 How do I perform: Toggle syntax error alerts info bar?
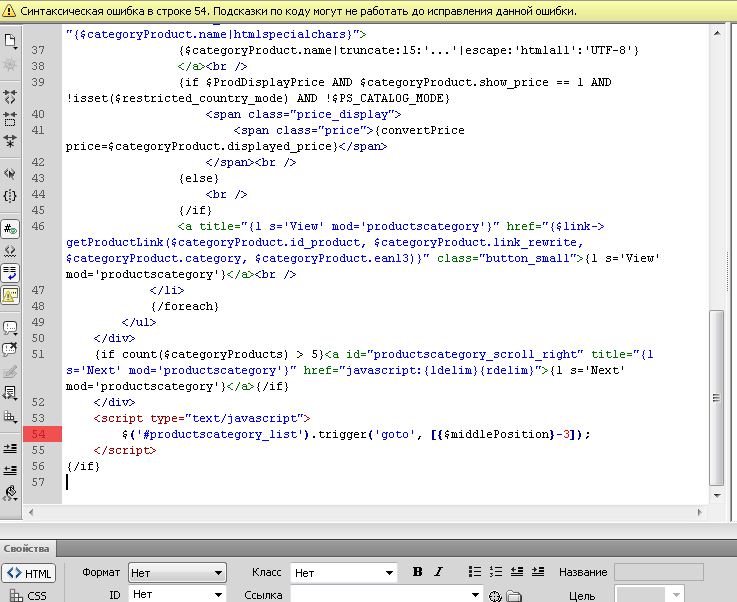(10, 295)
